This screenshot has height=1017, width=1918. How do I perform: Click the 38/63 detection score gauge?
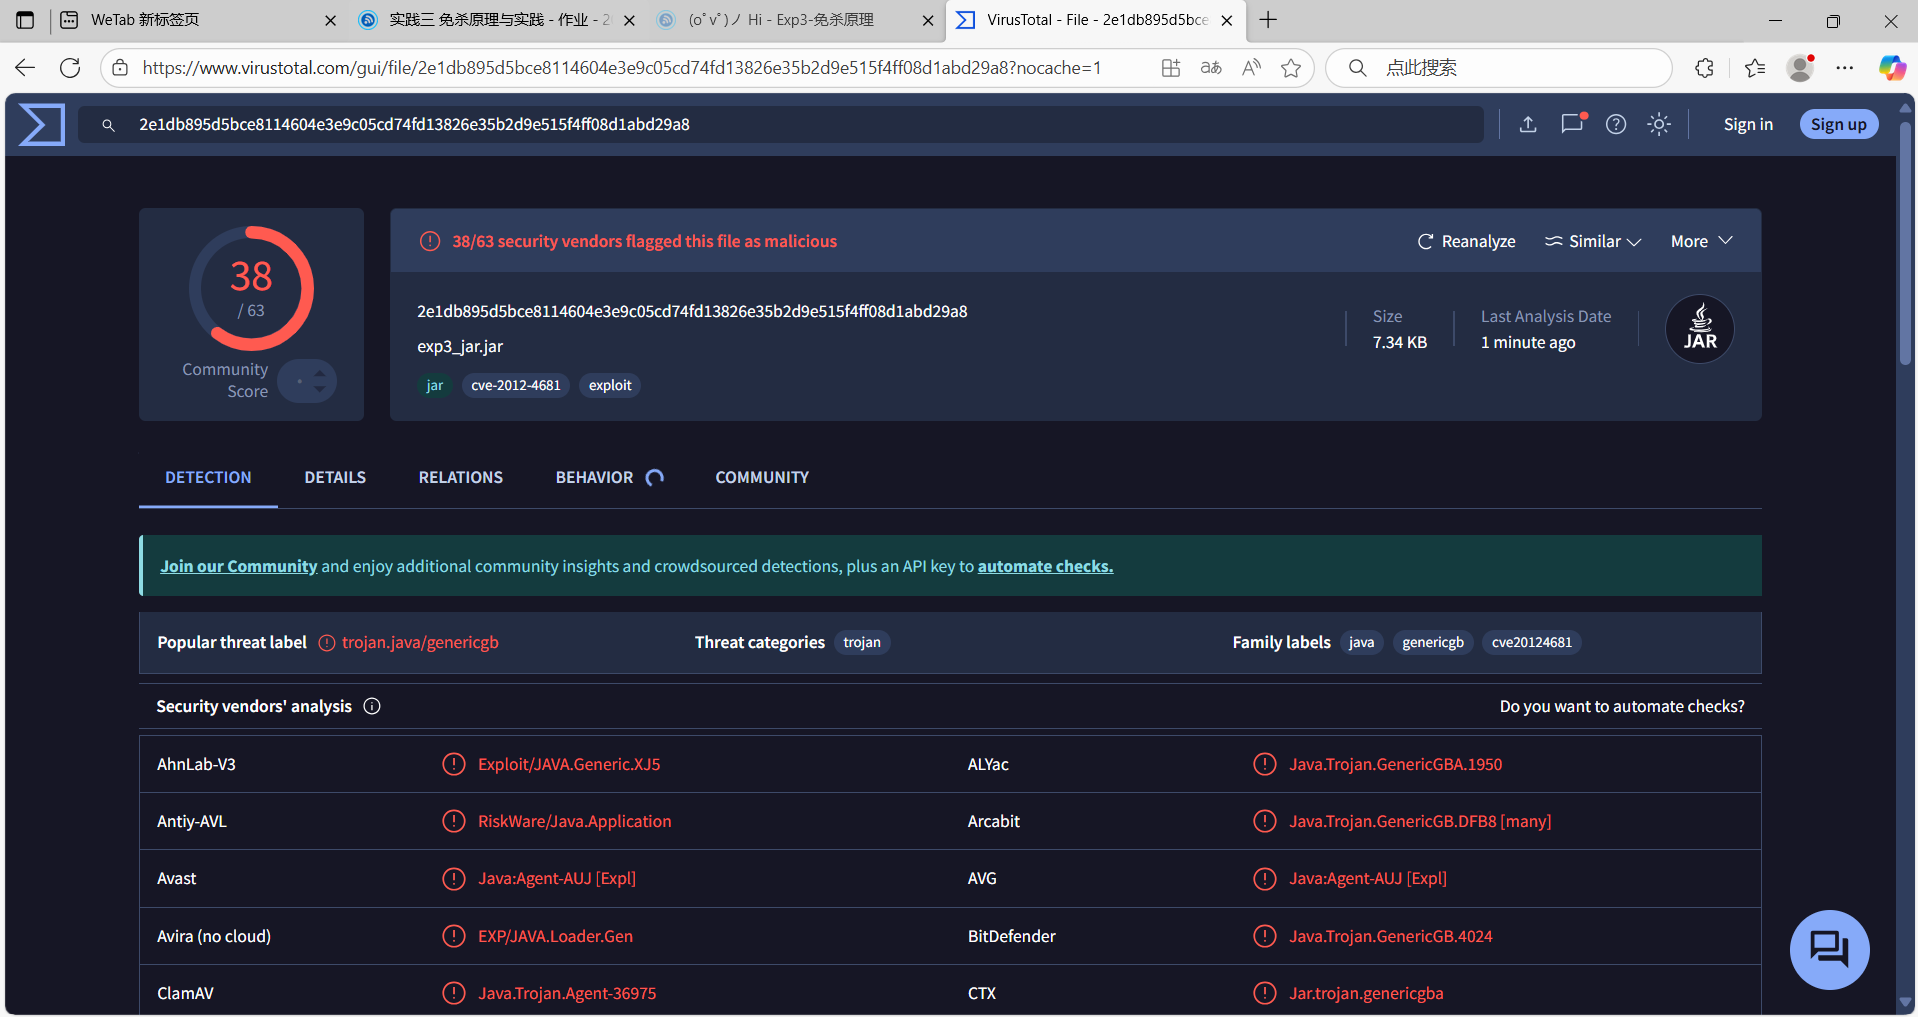tap(251, 289)
